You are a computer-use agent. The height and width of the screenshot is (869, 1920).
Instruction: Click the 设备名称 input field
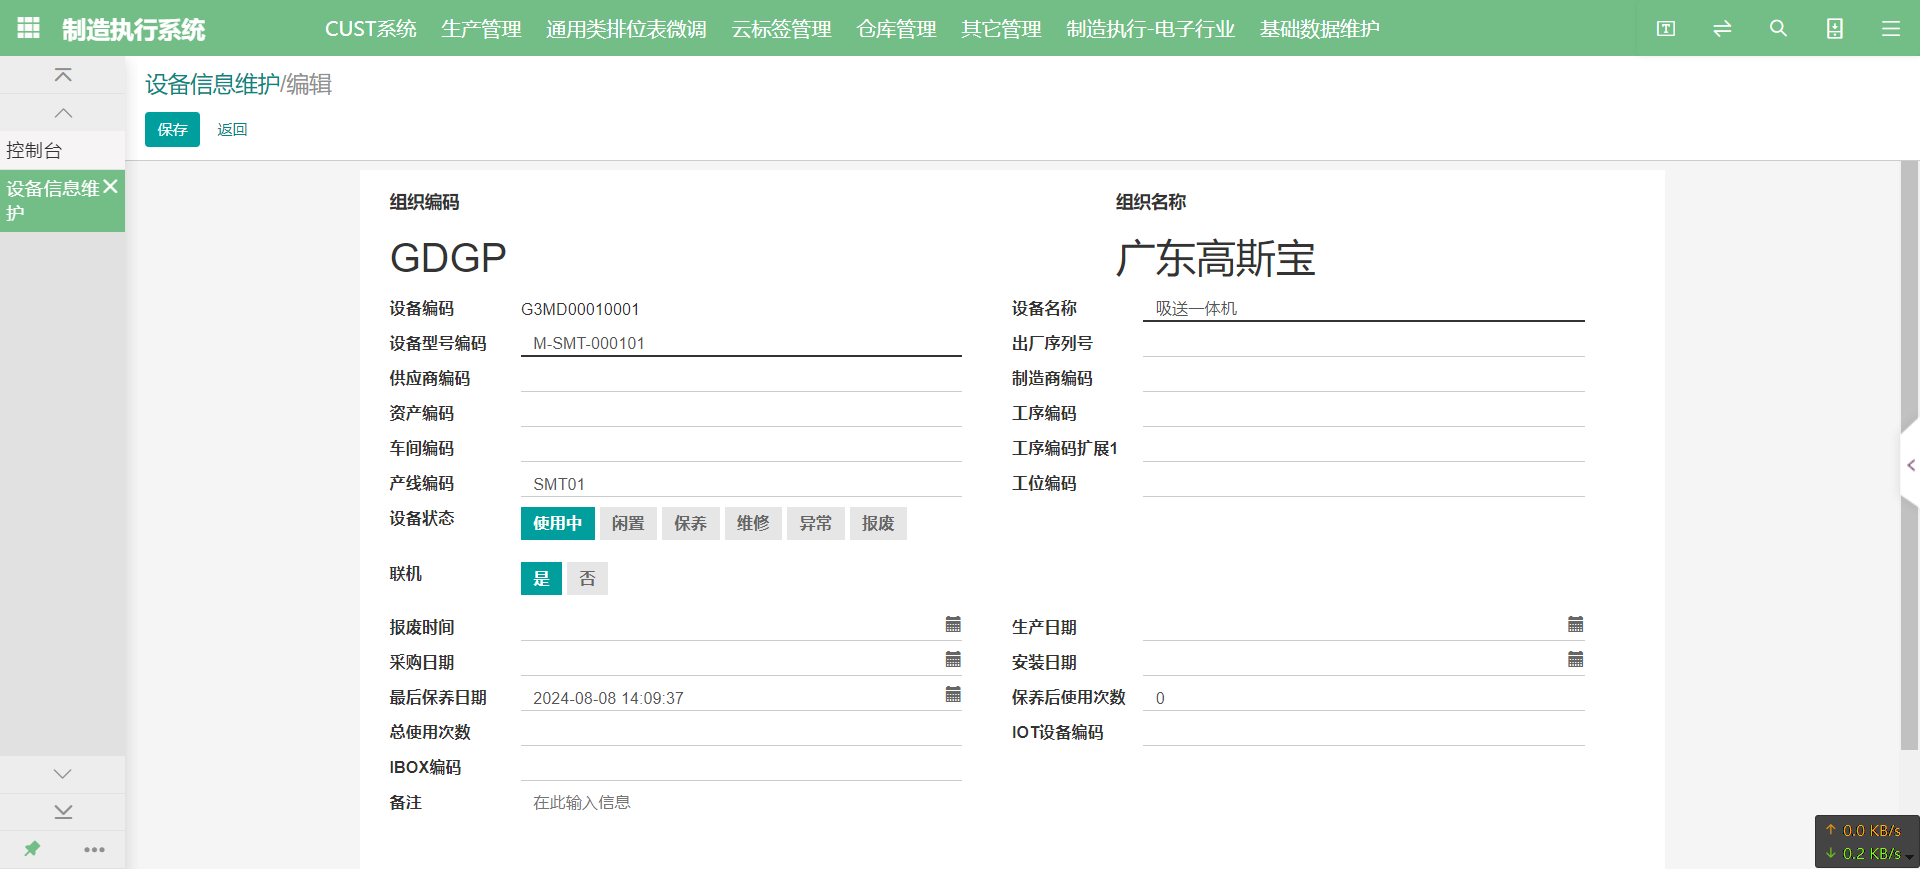(1364, 308)
